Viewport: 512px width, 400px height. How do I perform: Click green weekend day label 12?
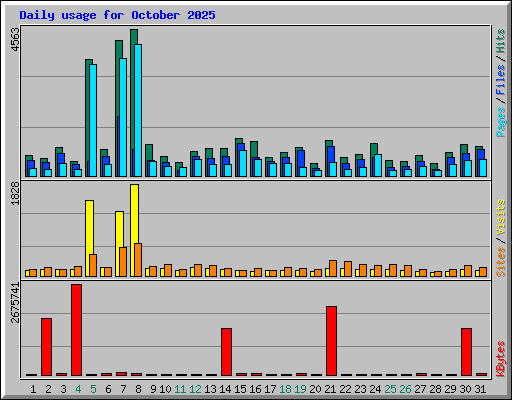pos(195,389)
